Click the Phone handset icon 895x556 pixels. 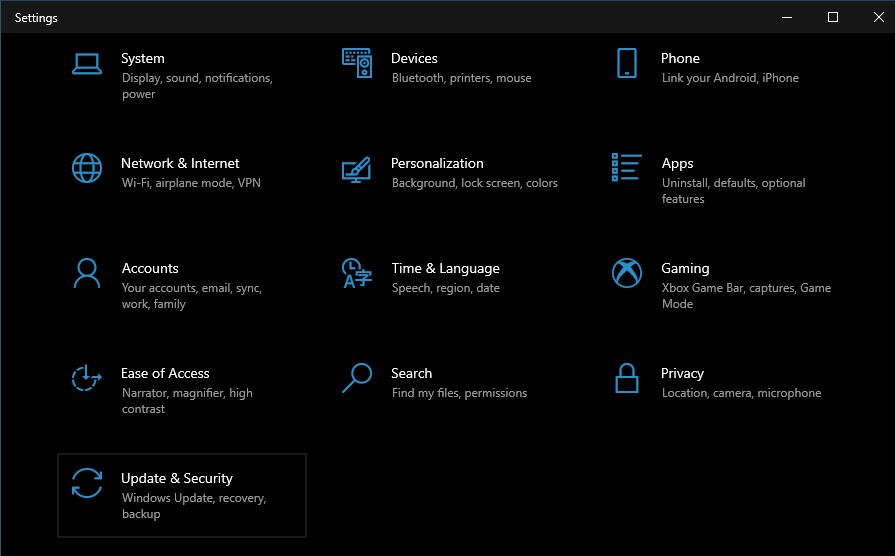click(627, 63)
